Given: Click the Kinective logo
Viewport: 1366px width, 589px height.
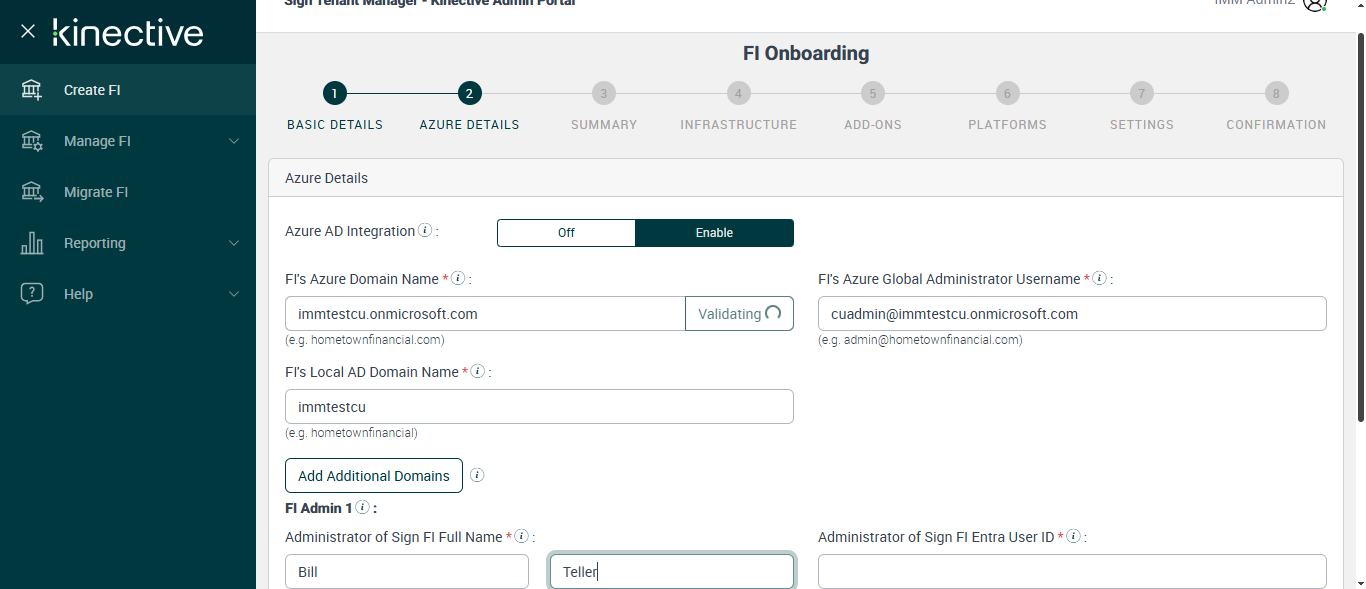Looking at the screenshot, I should pyautogui.click(x=127, y=32).
